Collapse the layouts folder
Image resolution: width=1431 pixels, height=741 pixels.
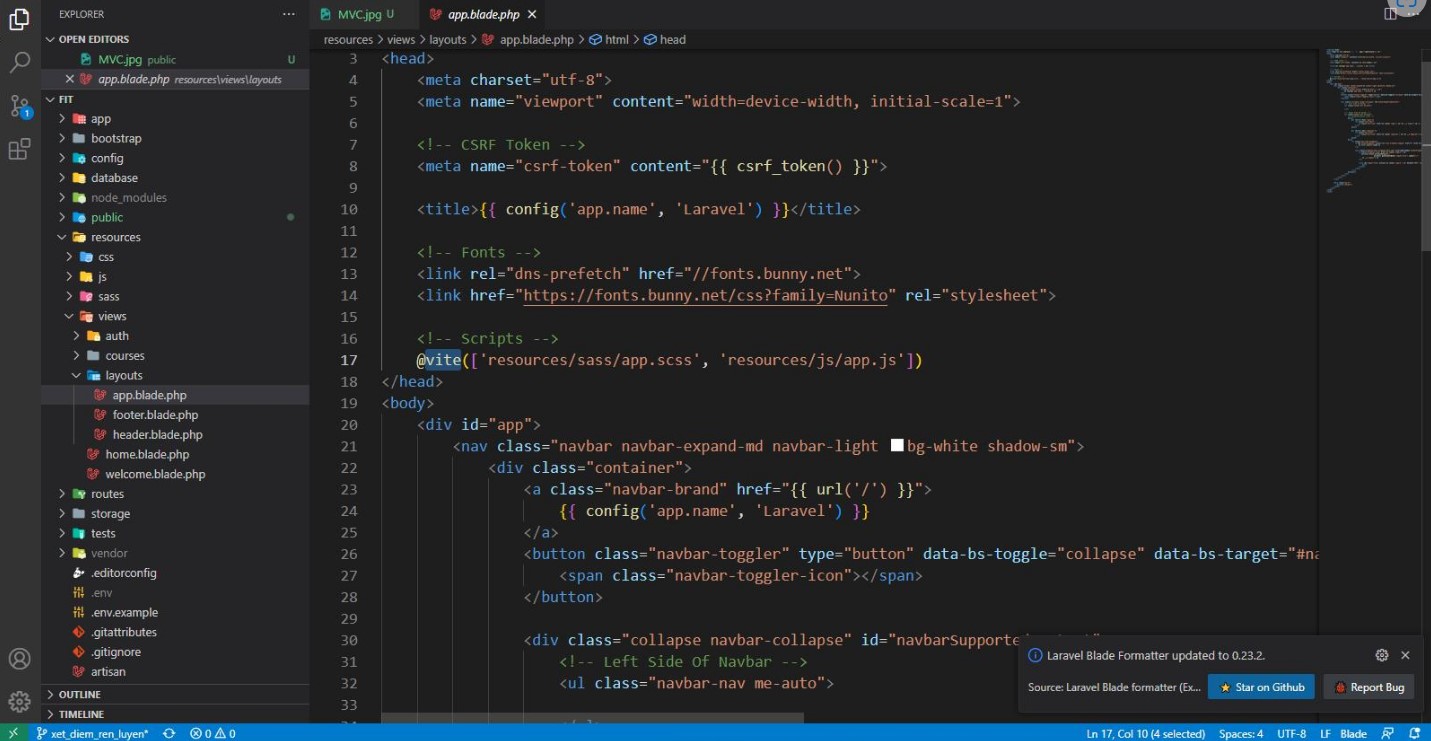(x=123, y=375)
